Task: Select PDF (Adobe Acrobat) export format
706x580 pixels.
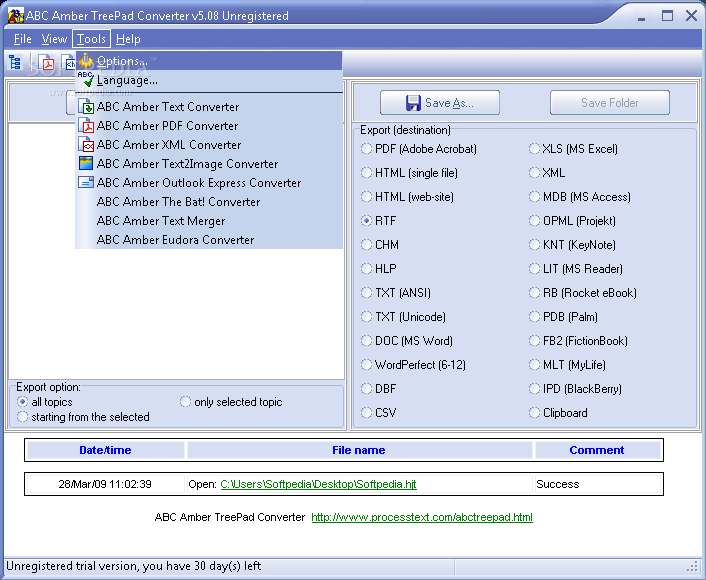Action: [x=419, y=149]
